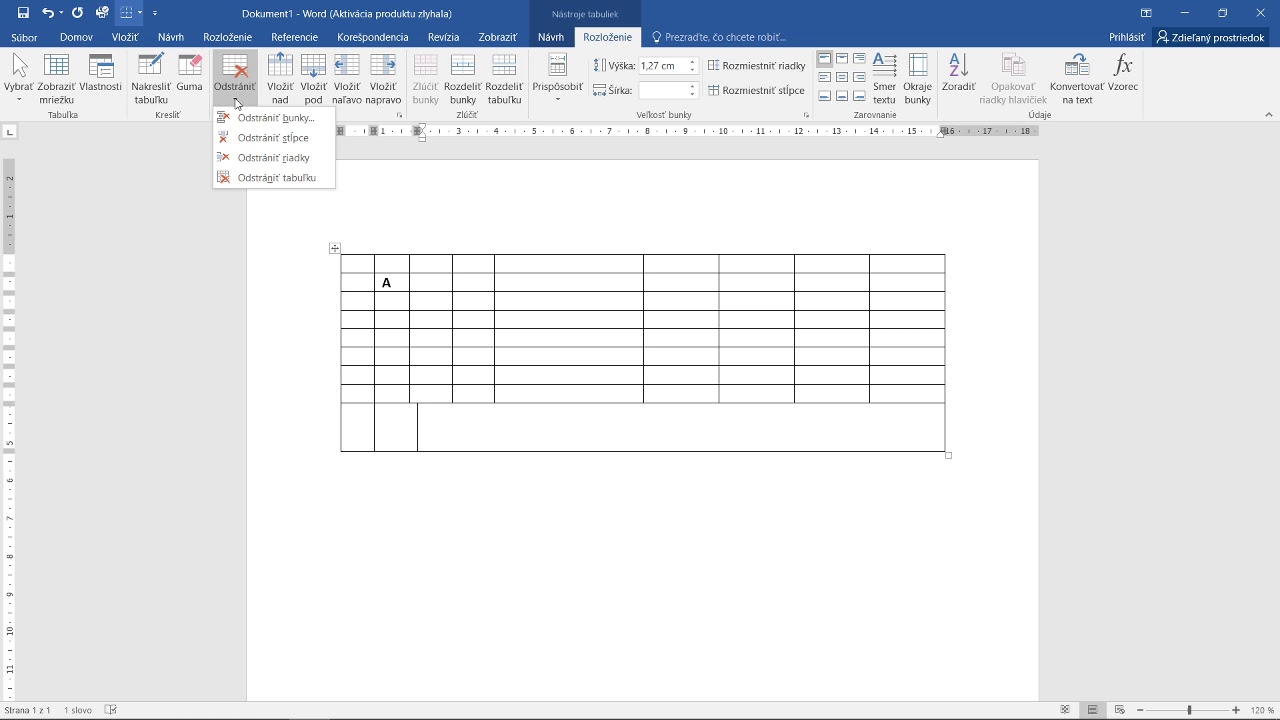Collapse the ribbon with the chevron
Screen dimensions: 1280x720
pyautogui.click(x=1269, y=115)
